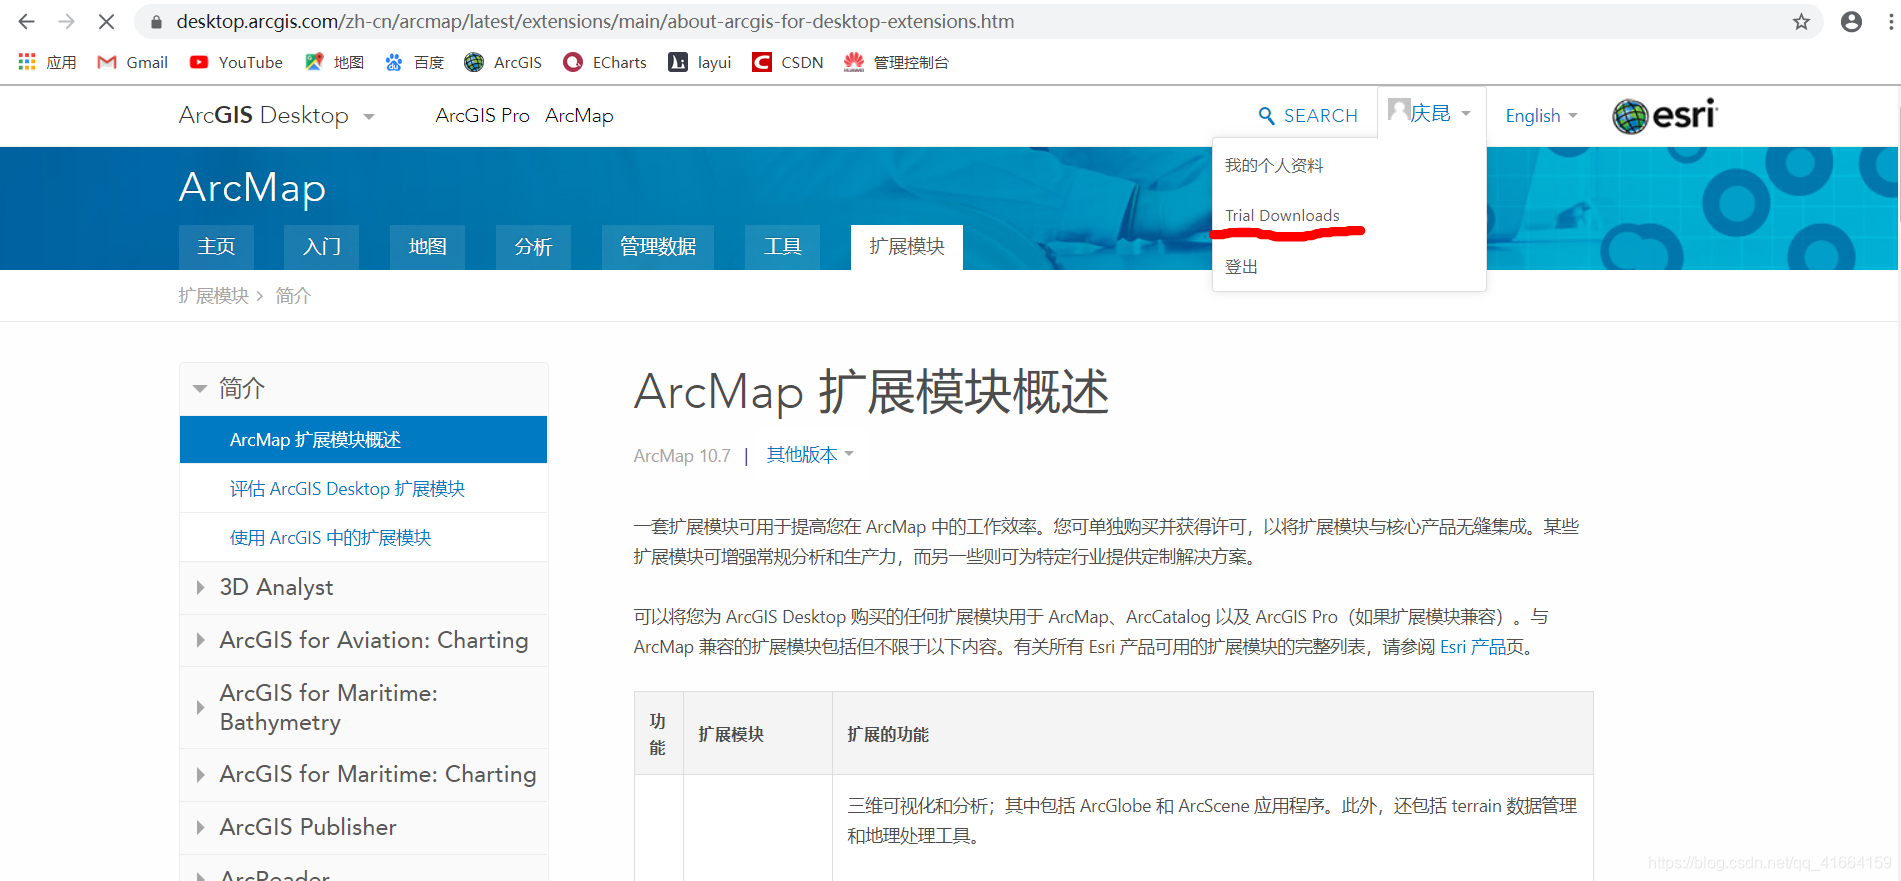The image size is (1901, 881).
Task: Select Trial Downloads in the user menu
Action: click(1282, 215)
